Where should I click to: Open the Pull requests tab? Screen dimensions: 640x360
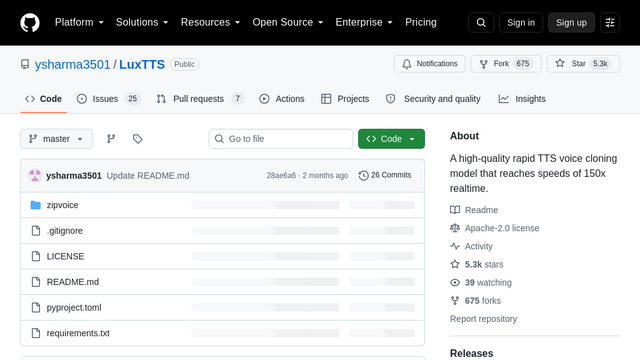coord(200,99)
